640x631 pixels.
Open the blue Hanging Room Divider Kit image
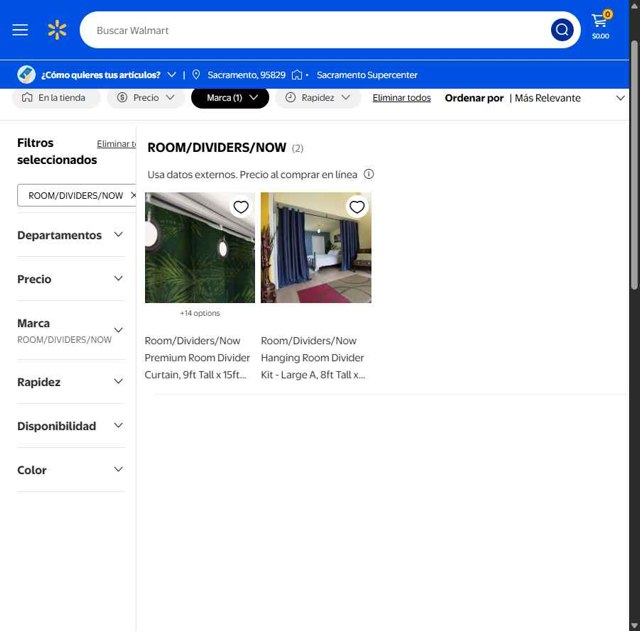point(316,247)
